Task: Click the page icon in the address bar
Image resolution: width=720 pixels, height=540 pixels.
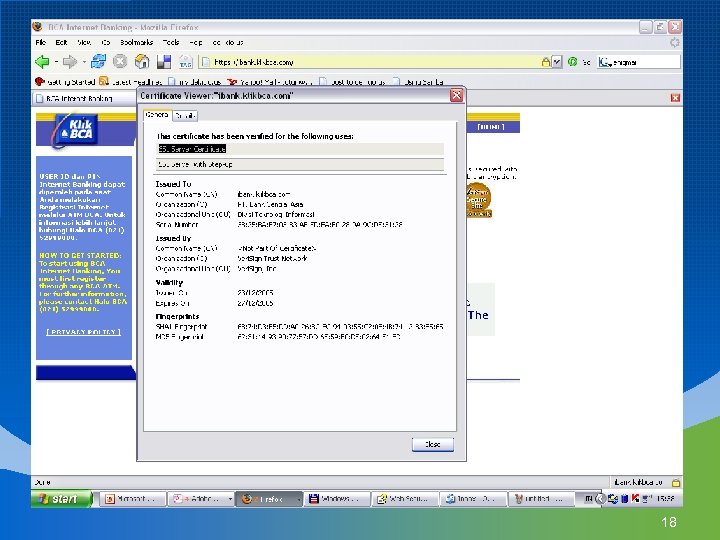Action: (206, 62)
